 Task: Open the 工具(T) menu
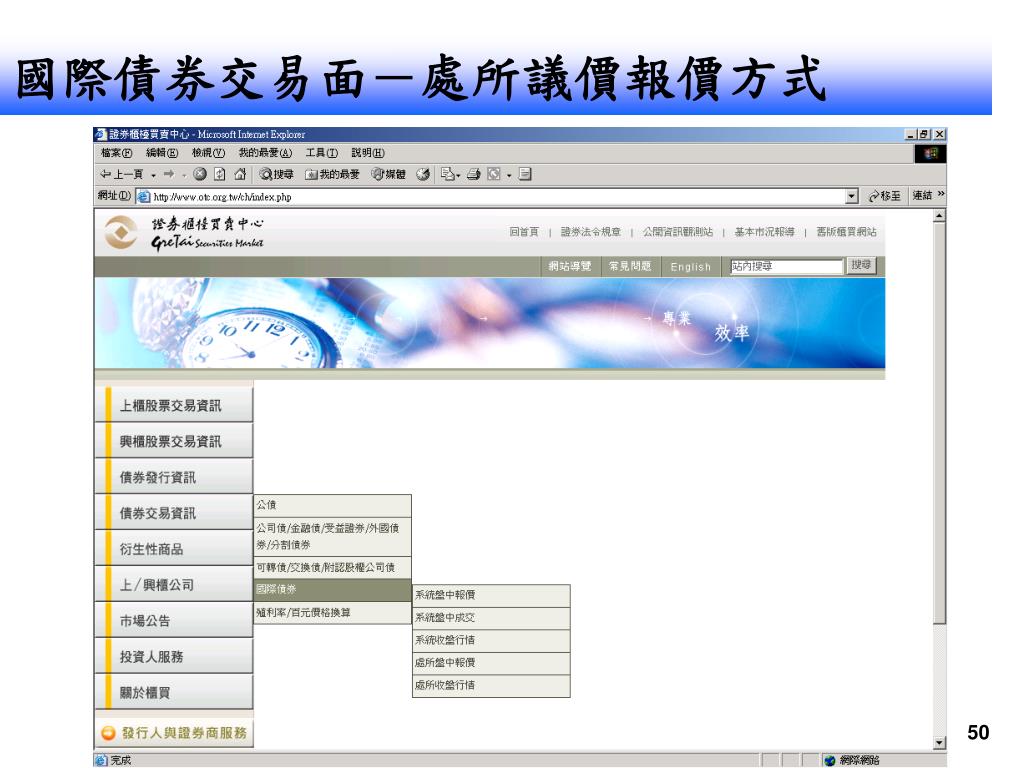[321, 153]
